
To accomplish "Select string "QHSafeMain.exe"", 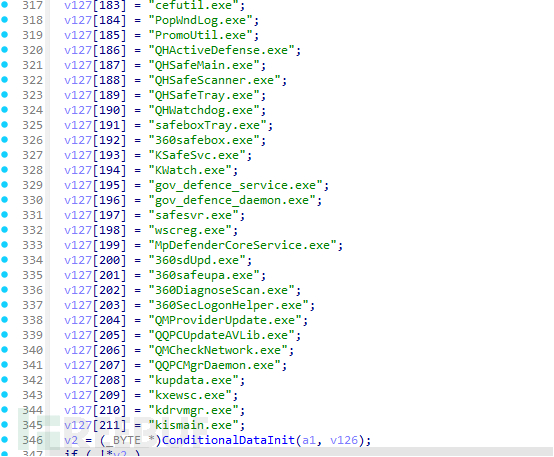I will click(204, 65).
